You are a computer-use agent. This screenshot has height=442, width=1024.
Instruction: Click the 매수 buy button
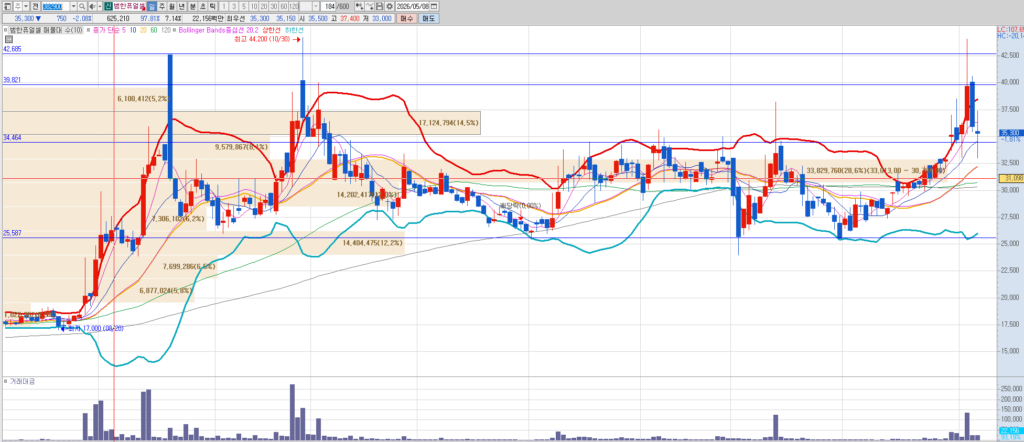tap(407, 19)
